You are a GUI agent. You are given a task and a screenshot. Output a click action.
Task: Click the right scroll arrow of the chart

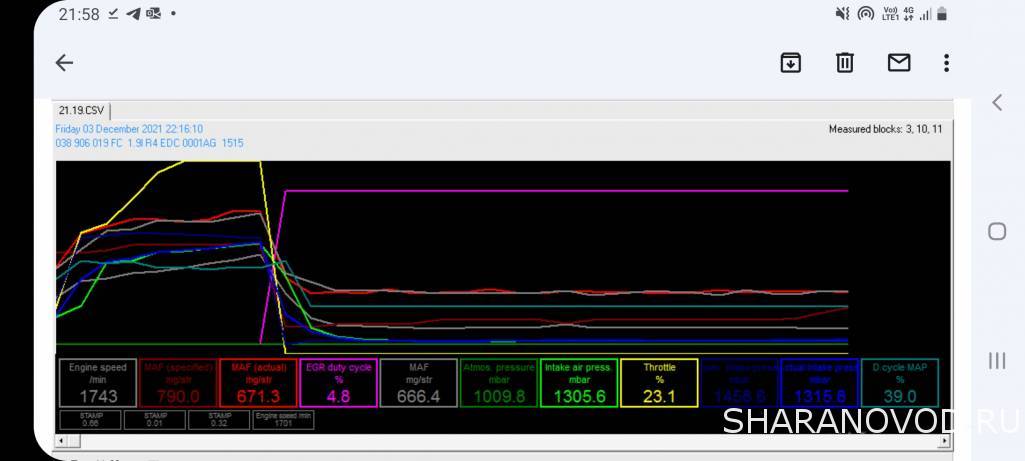tap(946, 441)
